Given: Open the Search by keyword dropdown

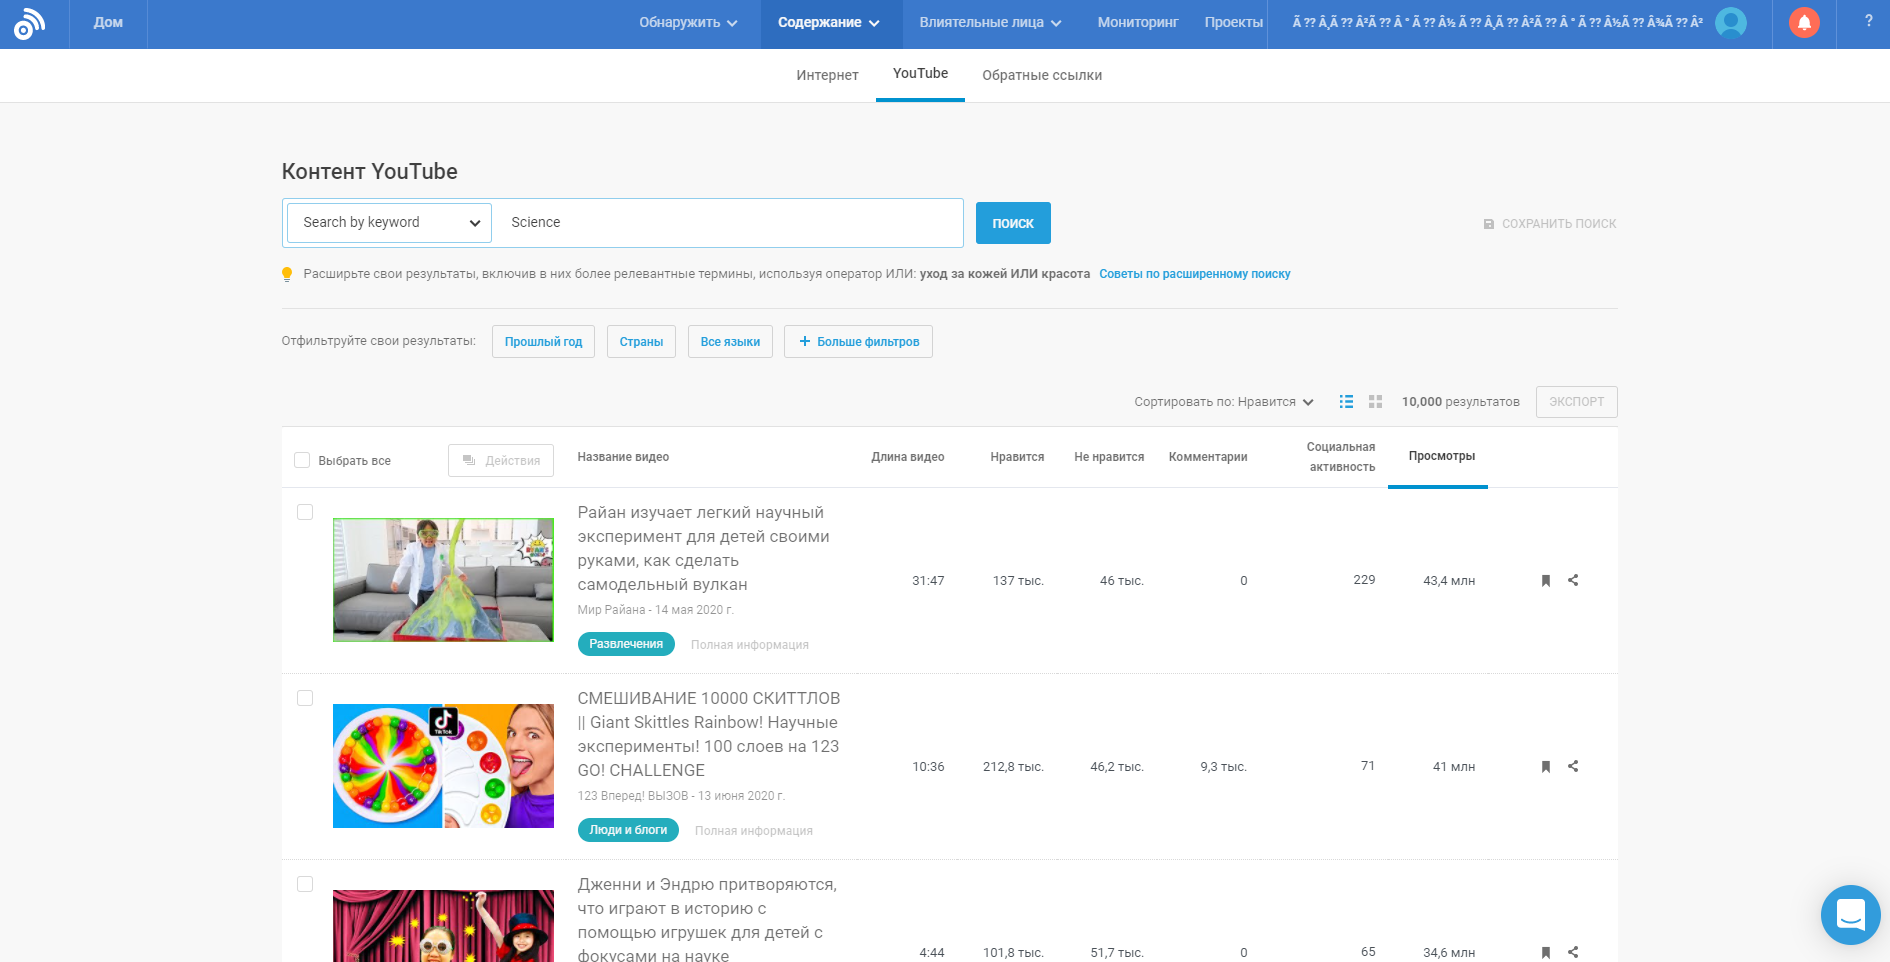Looking at the screenshot, I should [390, 223].
